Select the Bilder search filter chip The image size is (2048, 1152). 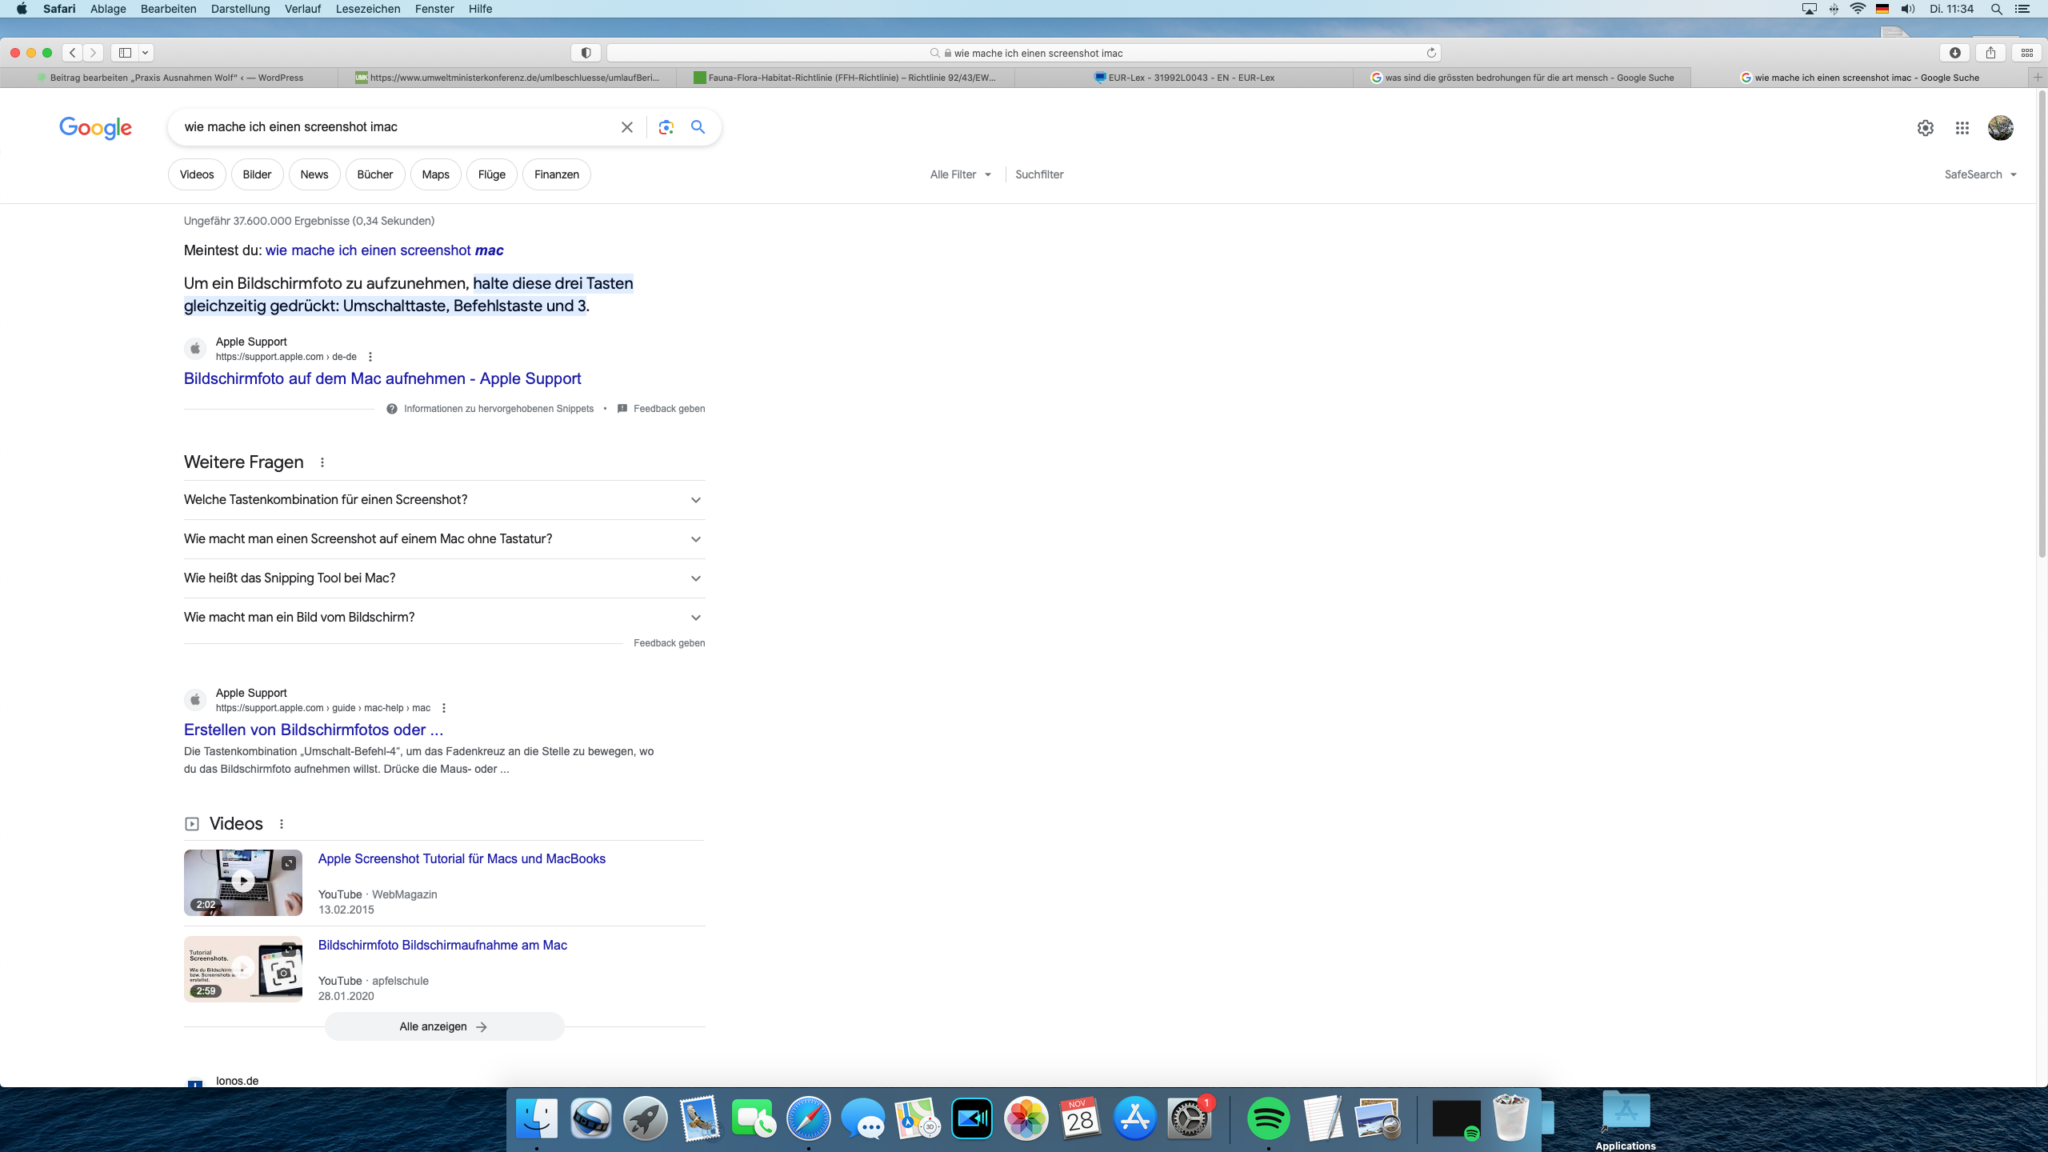pos(257,174)
